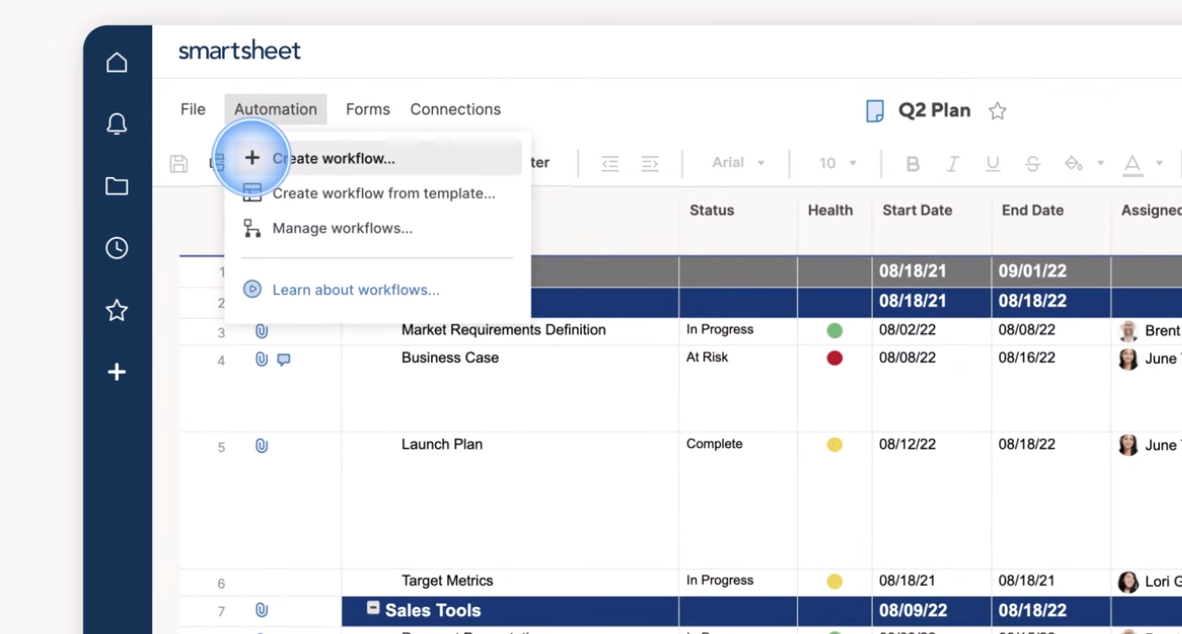The height and width of the screenshot is (634, 1182).
Task: Open the Connections menu
Action: (455, 109)
